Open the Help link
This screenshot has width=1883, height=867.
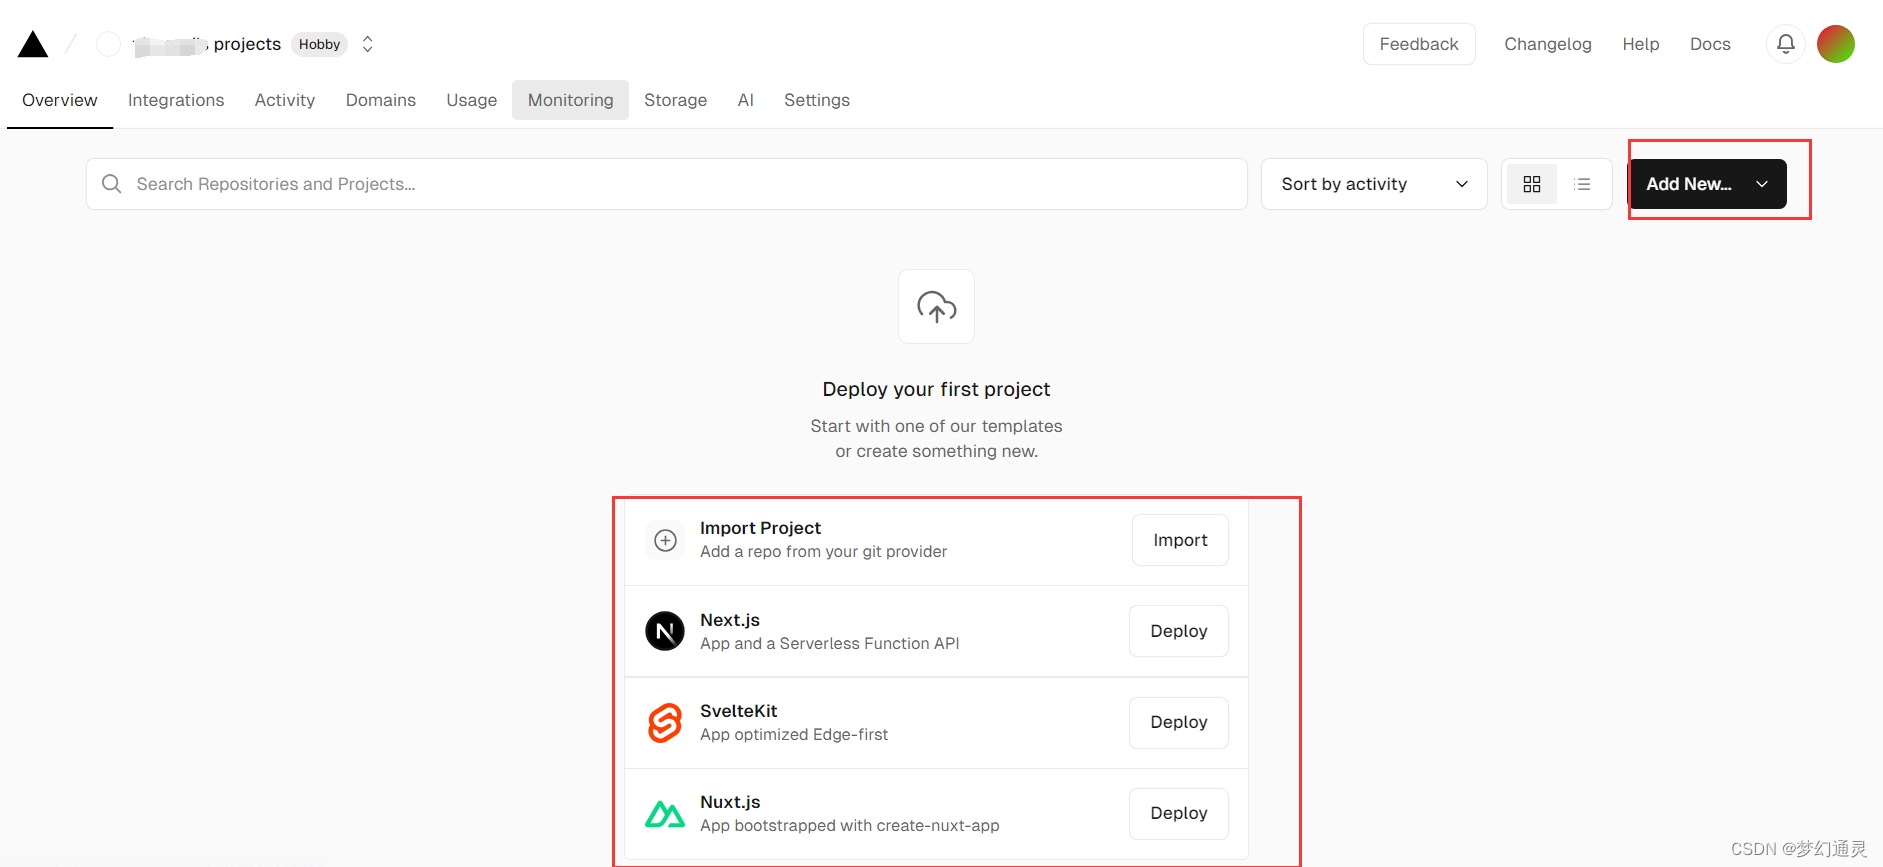click(1641, 44)
